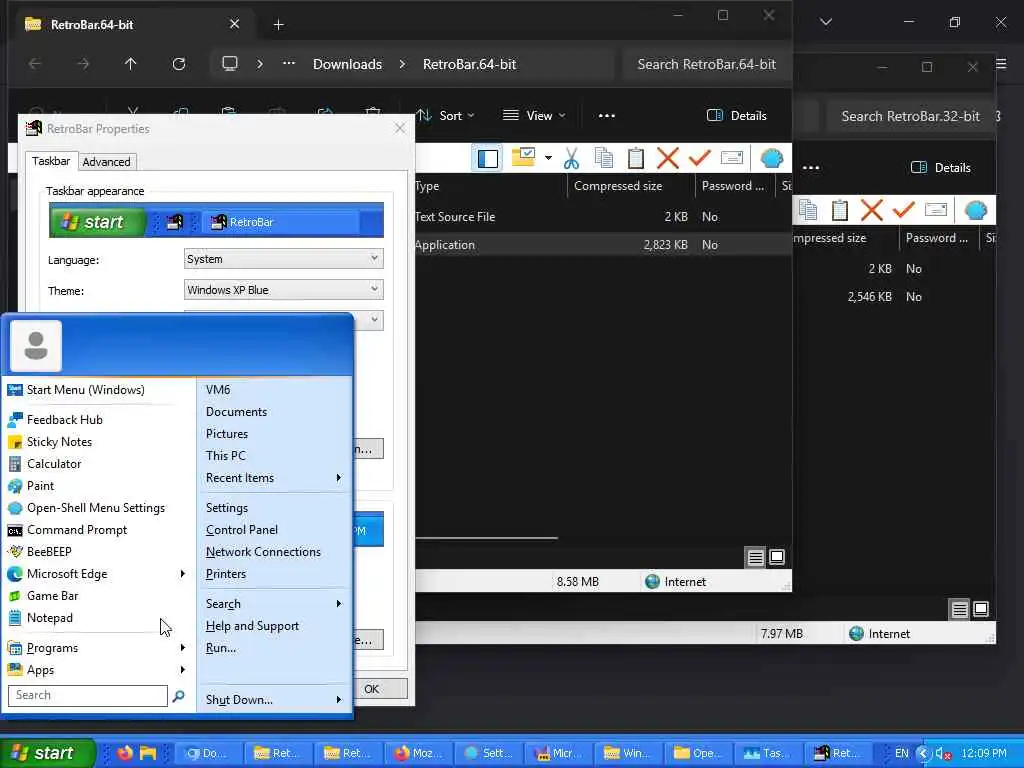
Task: Click the red X Delete icon in the 64-bit window toolbar
Action: tap(667, 158)
